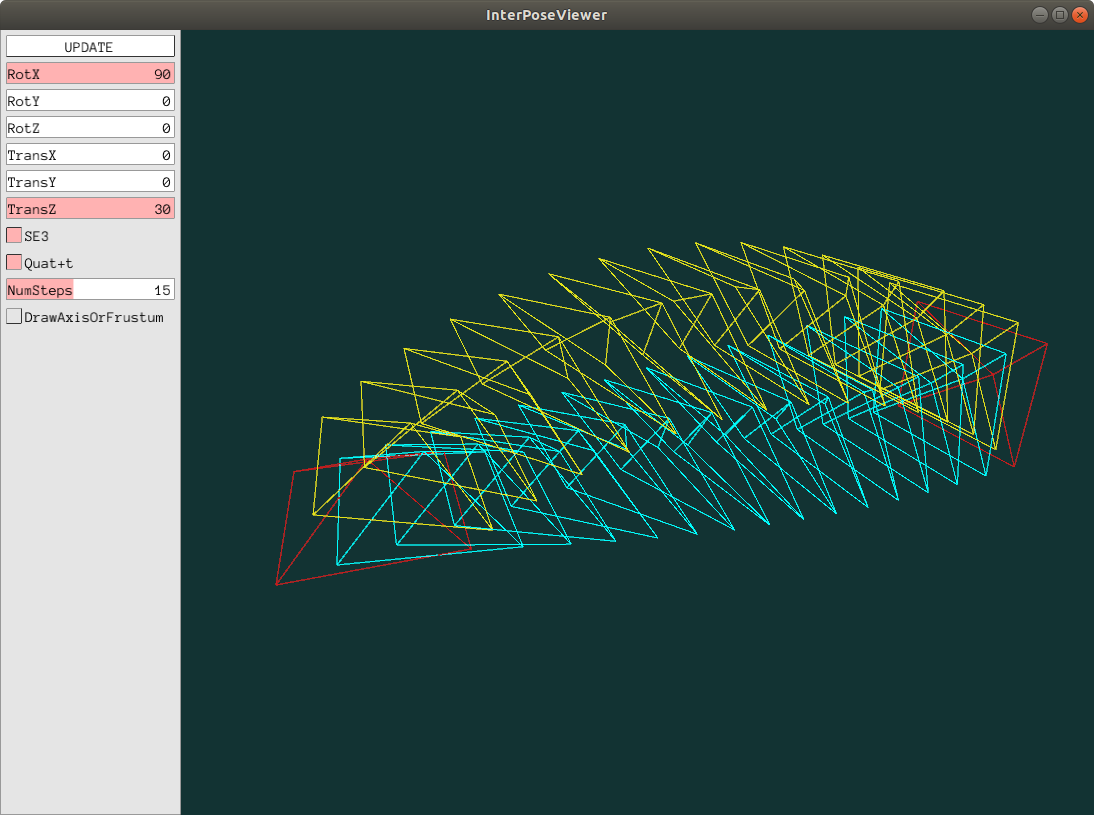Click the TransY slider bar
Viewport: 1094px width, 815px height.
(x=90, y=182)
